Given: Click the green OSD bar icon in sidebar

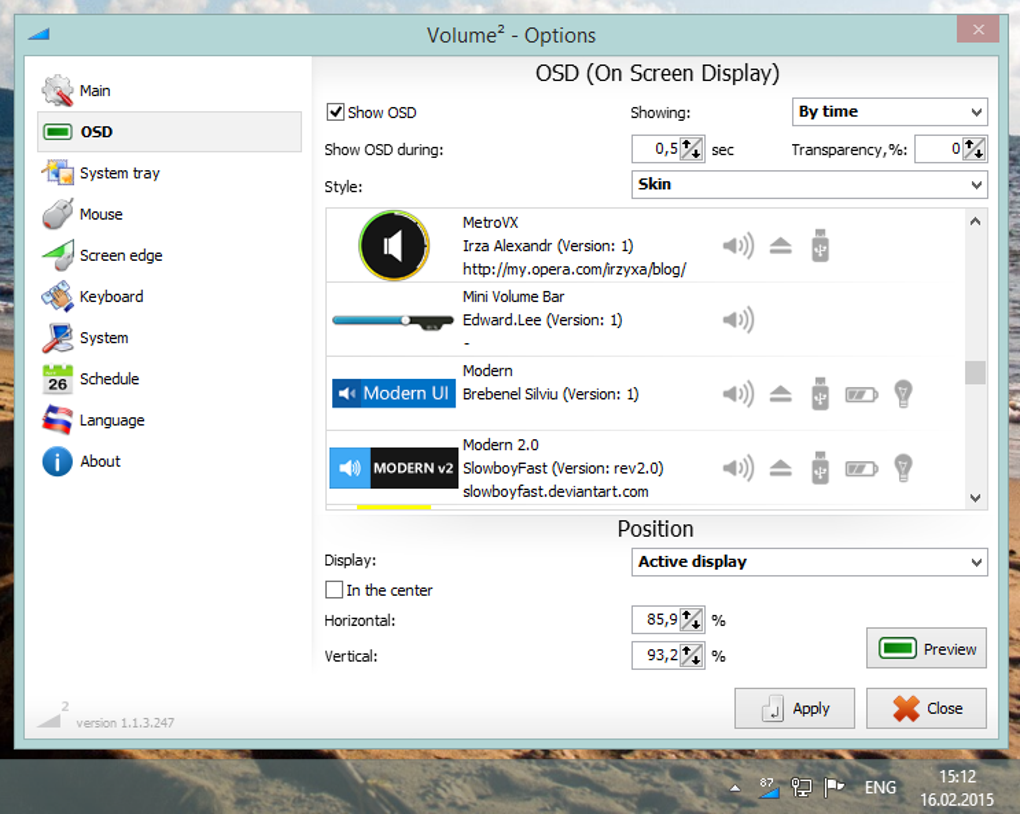Looking at the screenshot, I should click(58, 132).
